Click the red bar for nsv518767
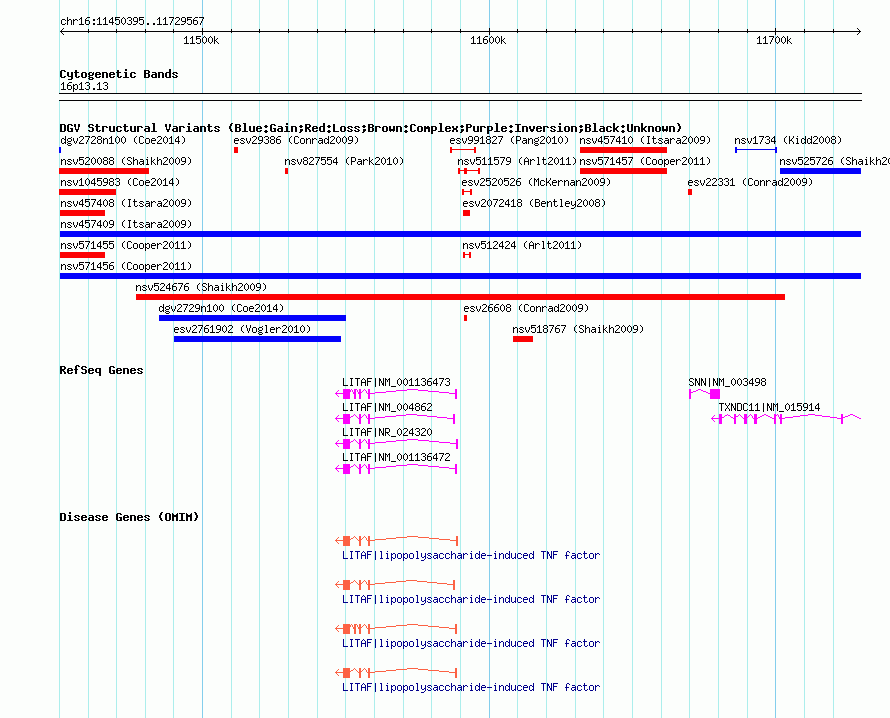 (523, 339)
